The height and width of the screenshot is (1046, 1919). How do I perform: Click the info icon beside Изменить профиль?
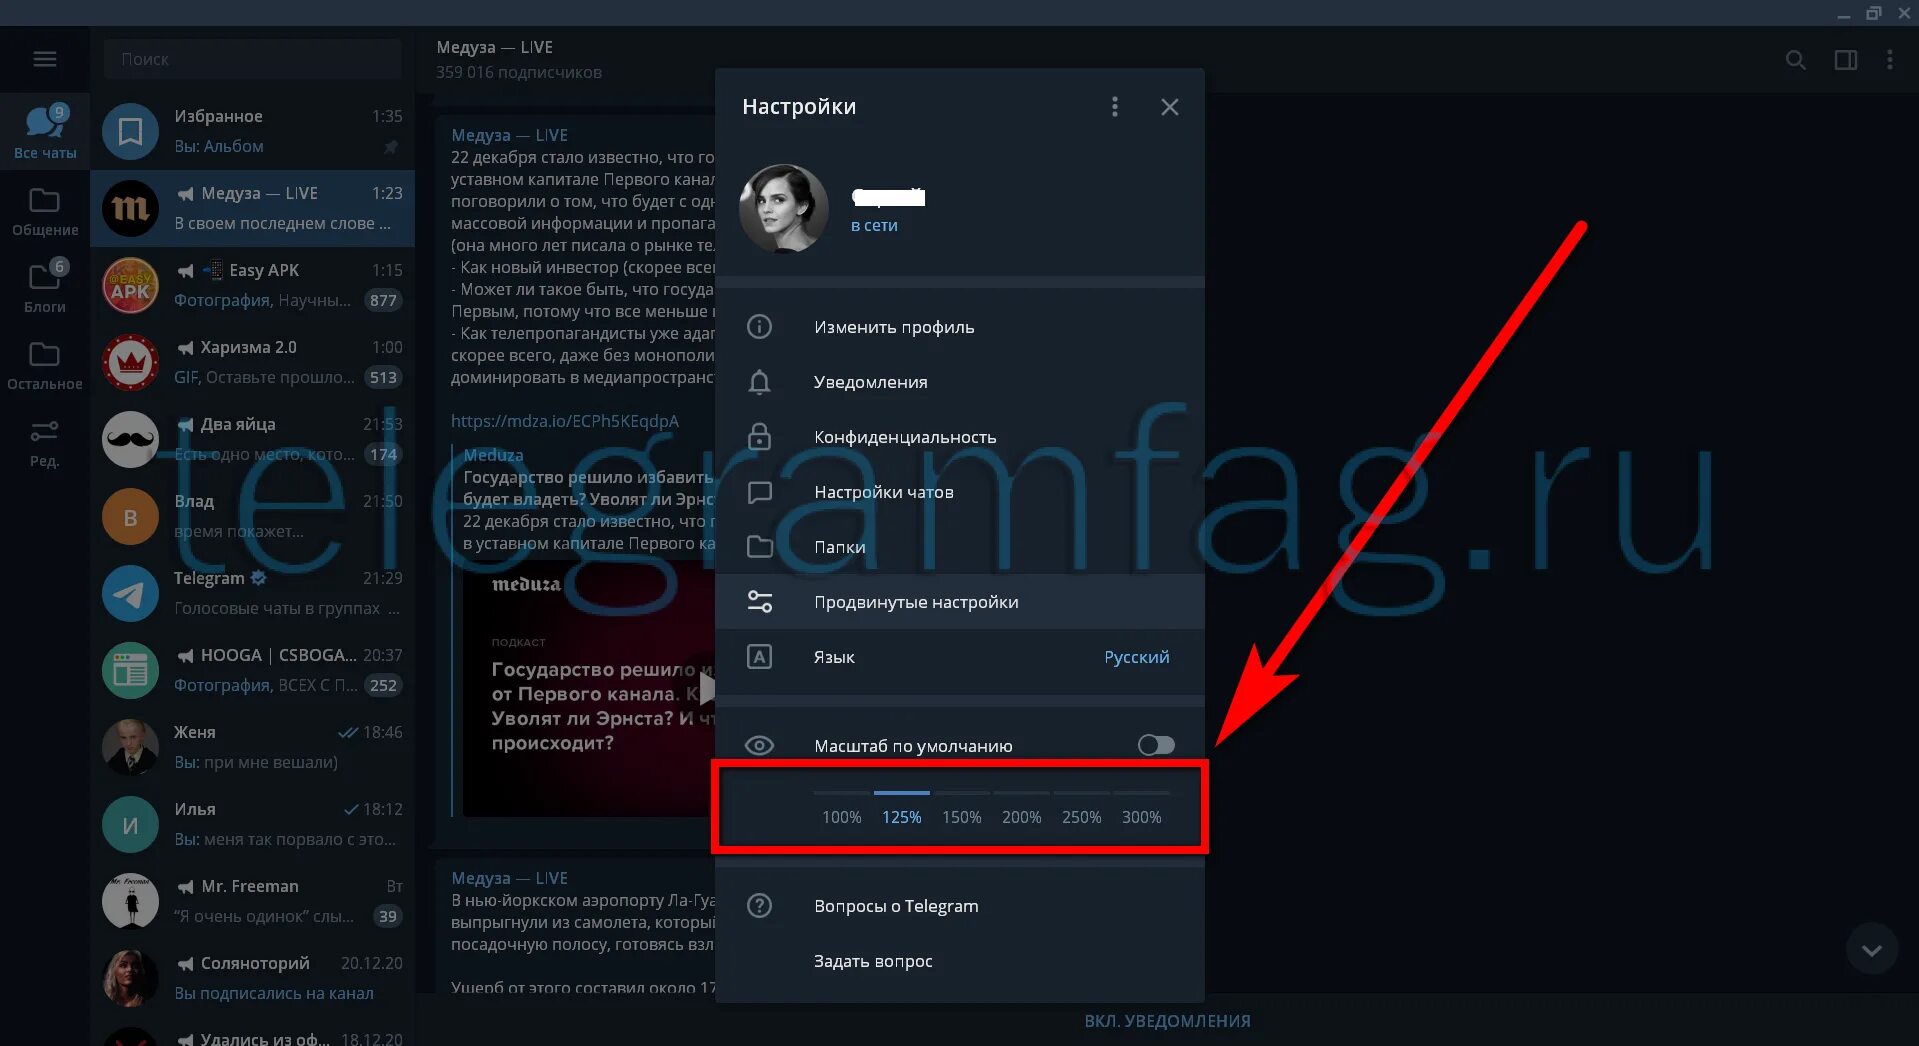(x=759, y=327)
